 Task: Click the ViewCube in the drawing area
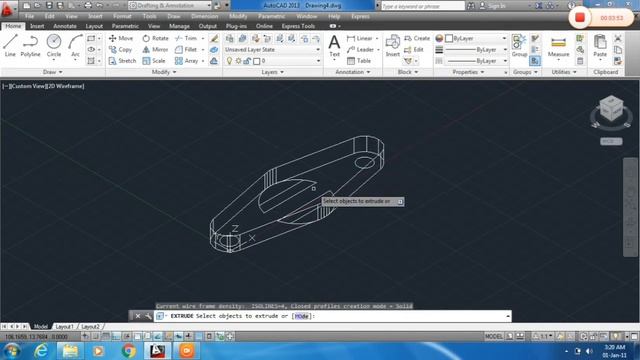click(x=611, y=109)
